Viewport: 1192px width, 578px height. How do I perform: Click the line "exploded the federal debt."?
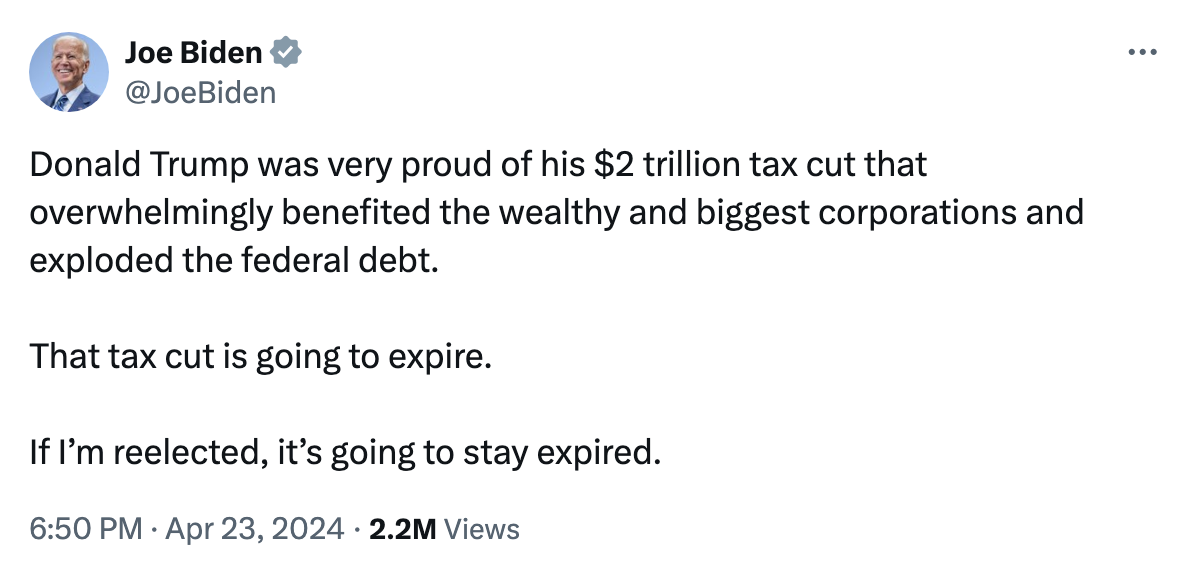coord(234,260)
